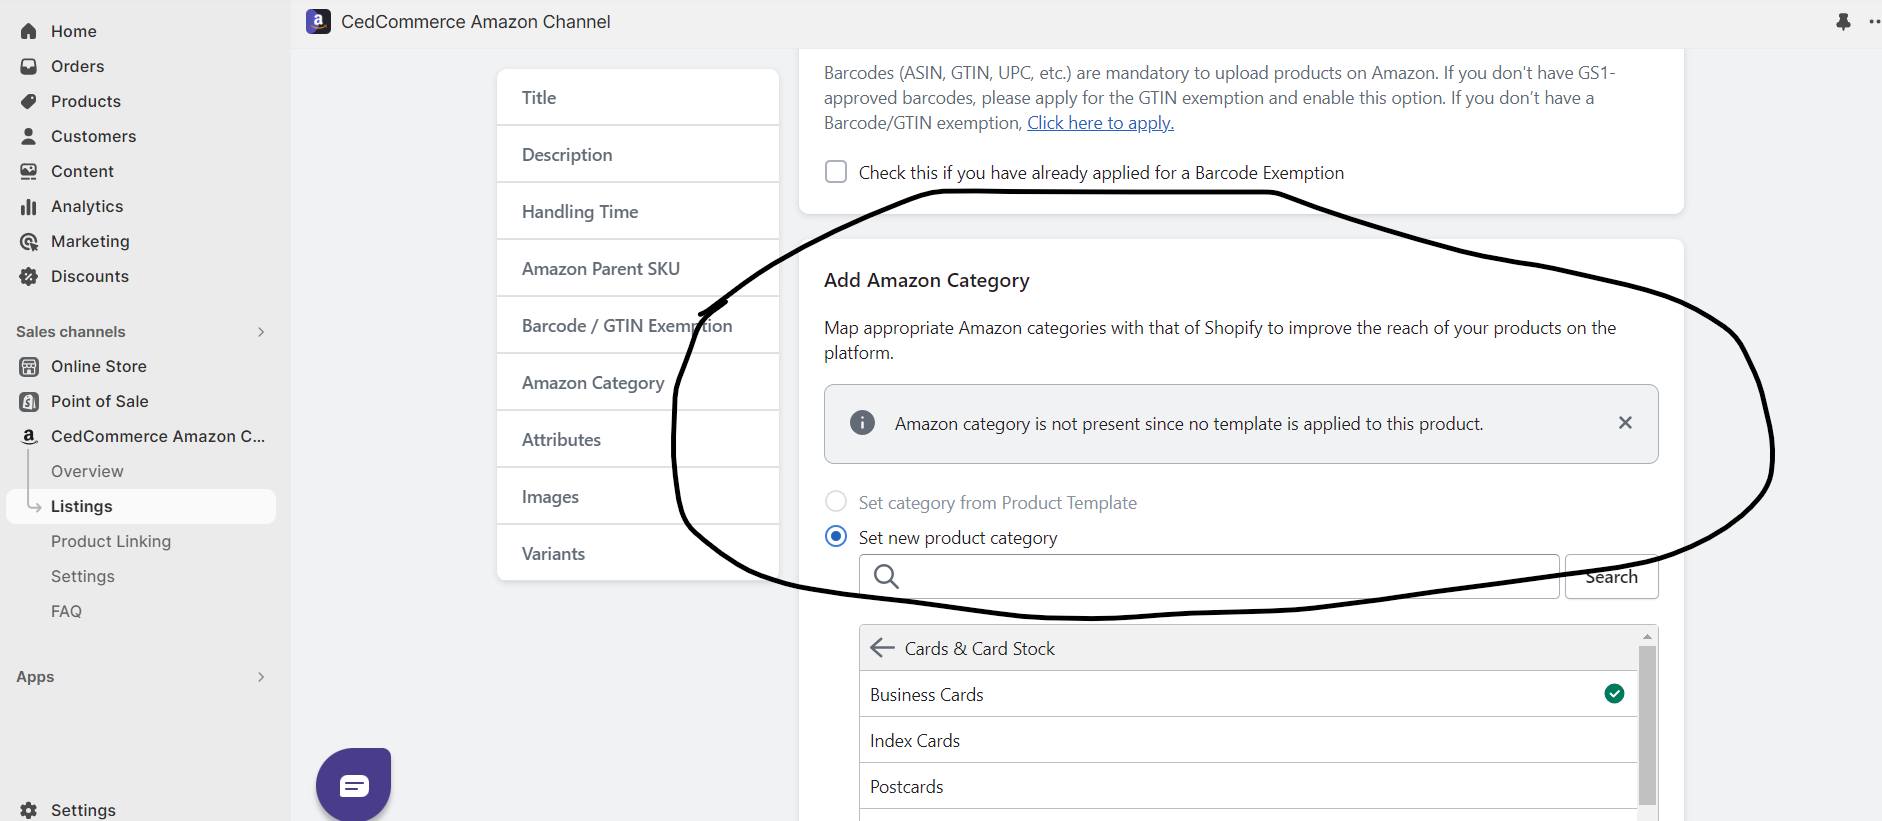Open Discounts in the sidebar
The height and width of the screenshot is (821, 1882).
pyautogui.click(x=90, y=276)
